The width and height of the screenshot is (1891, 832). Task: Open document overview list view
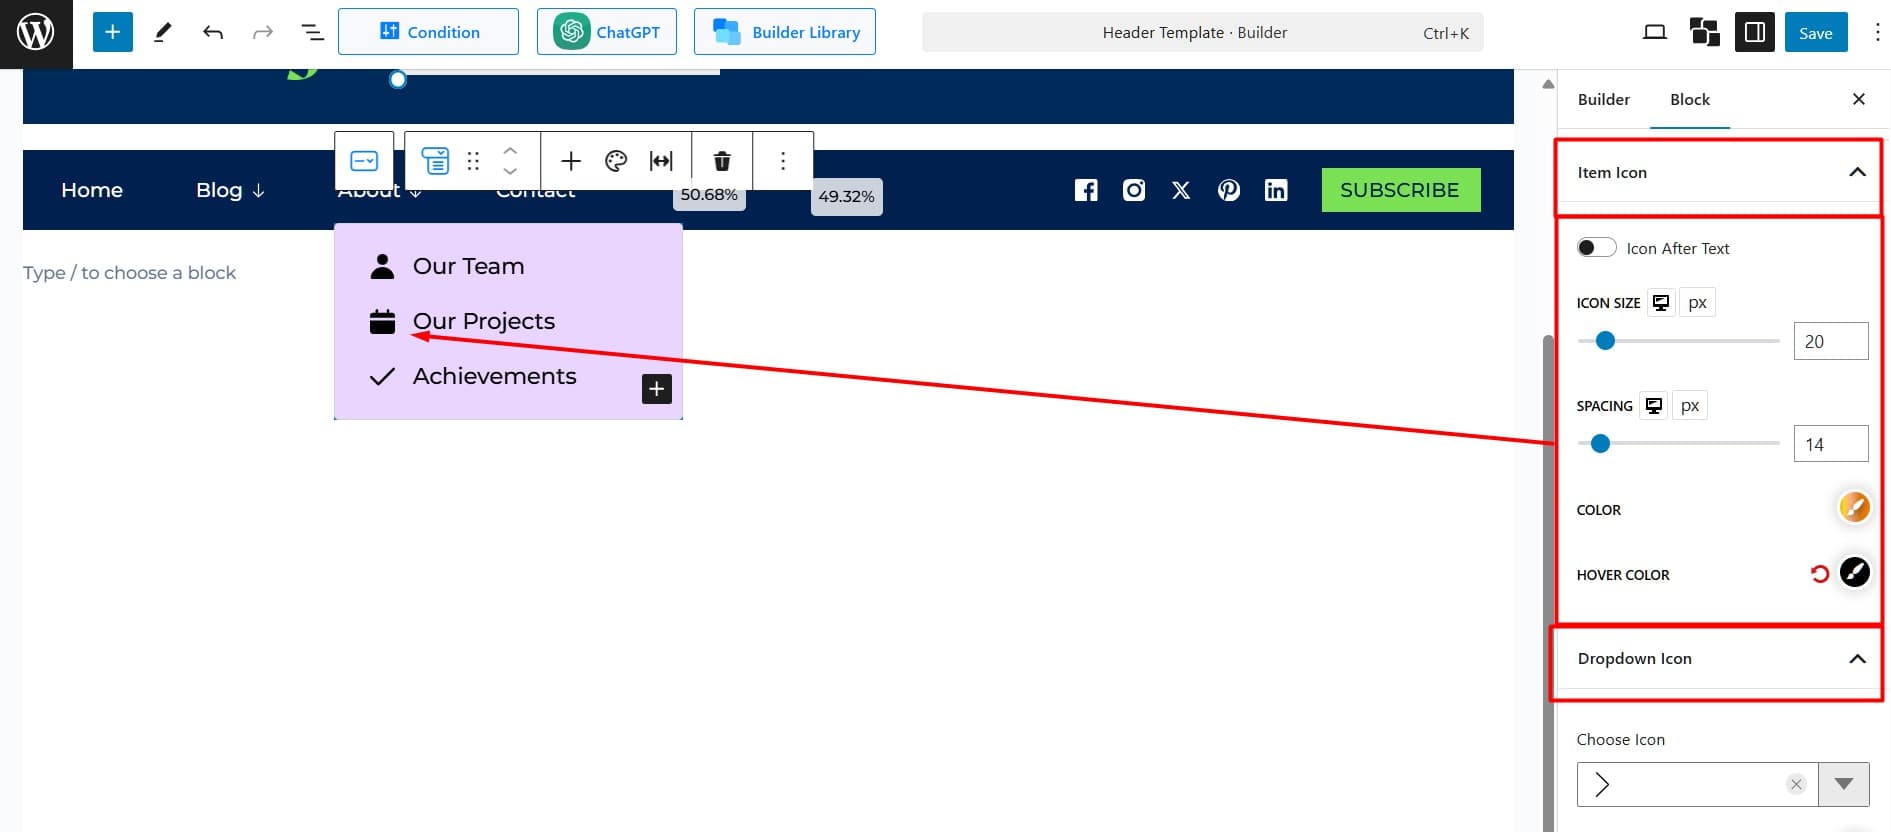tap(312, 32)
